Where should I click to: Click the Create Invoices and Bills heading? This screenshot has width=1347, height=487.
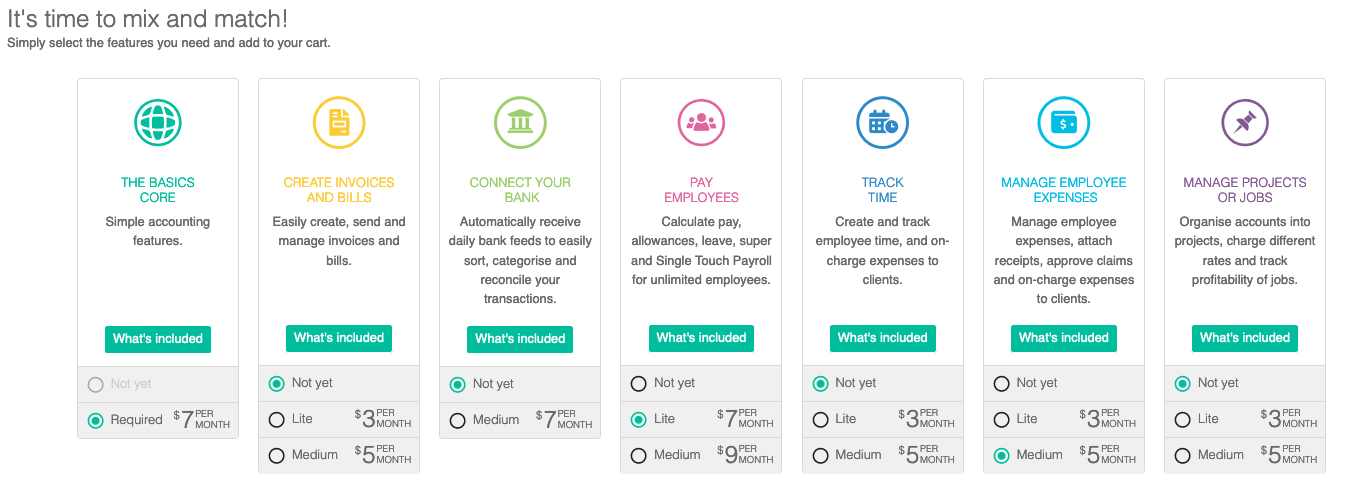click(339, 190)
